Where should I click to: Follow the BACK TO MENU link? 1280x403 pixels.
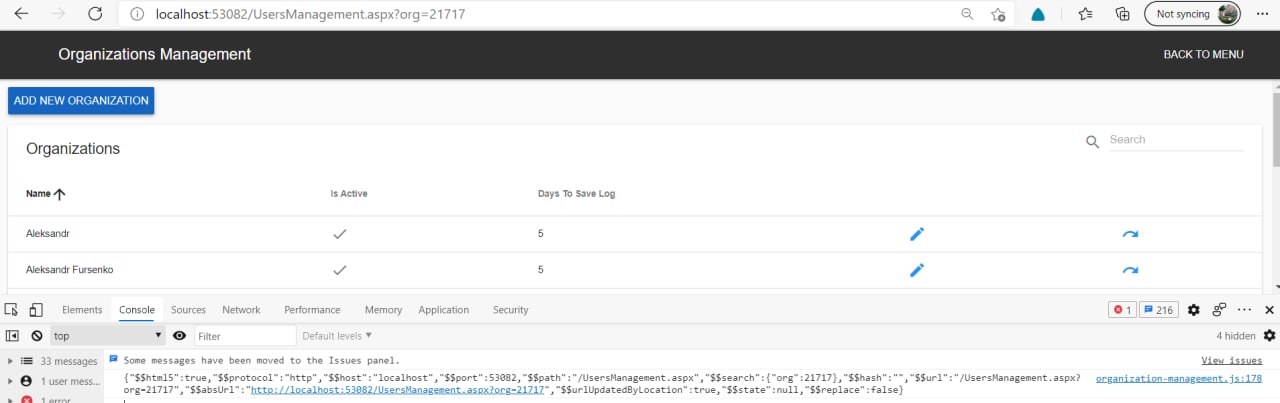[x=1204, y=55]
